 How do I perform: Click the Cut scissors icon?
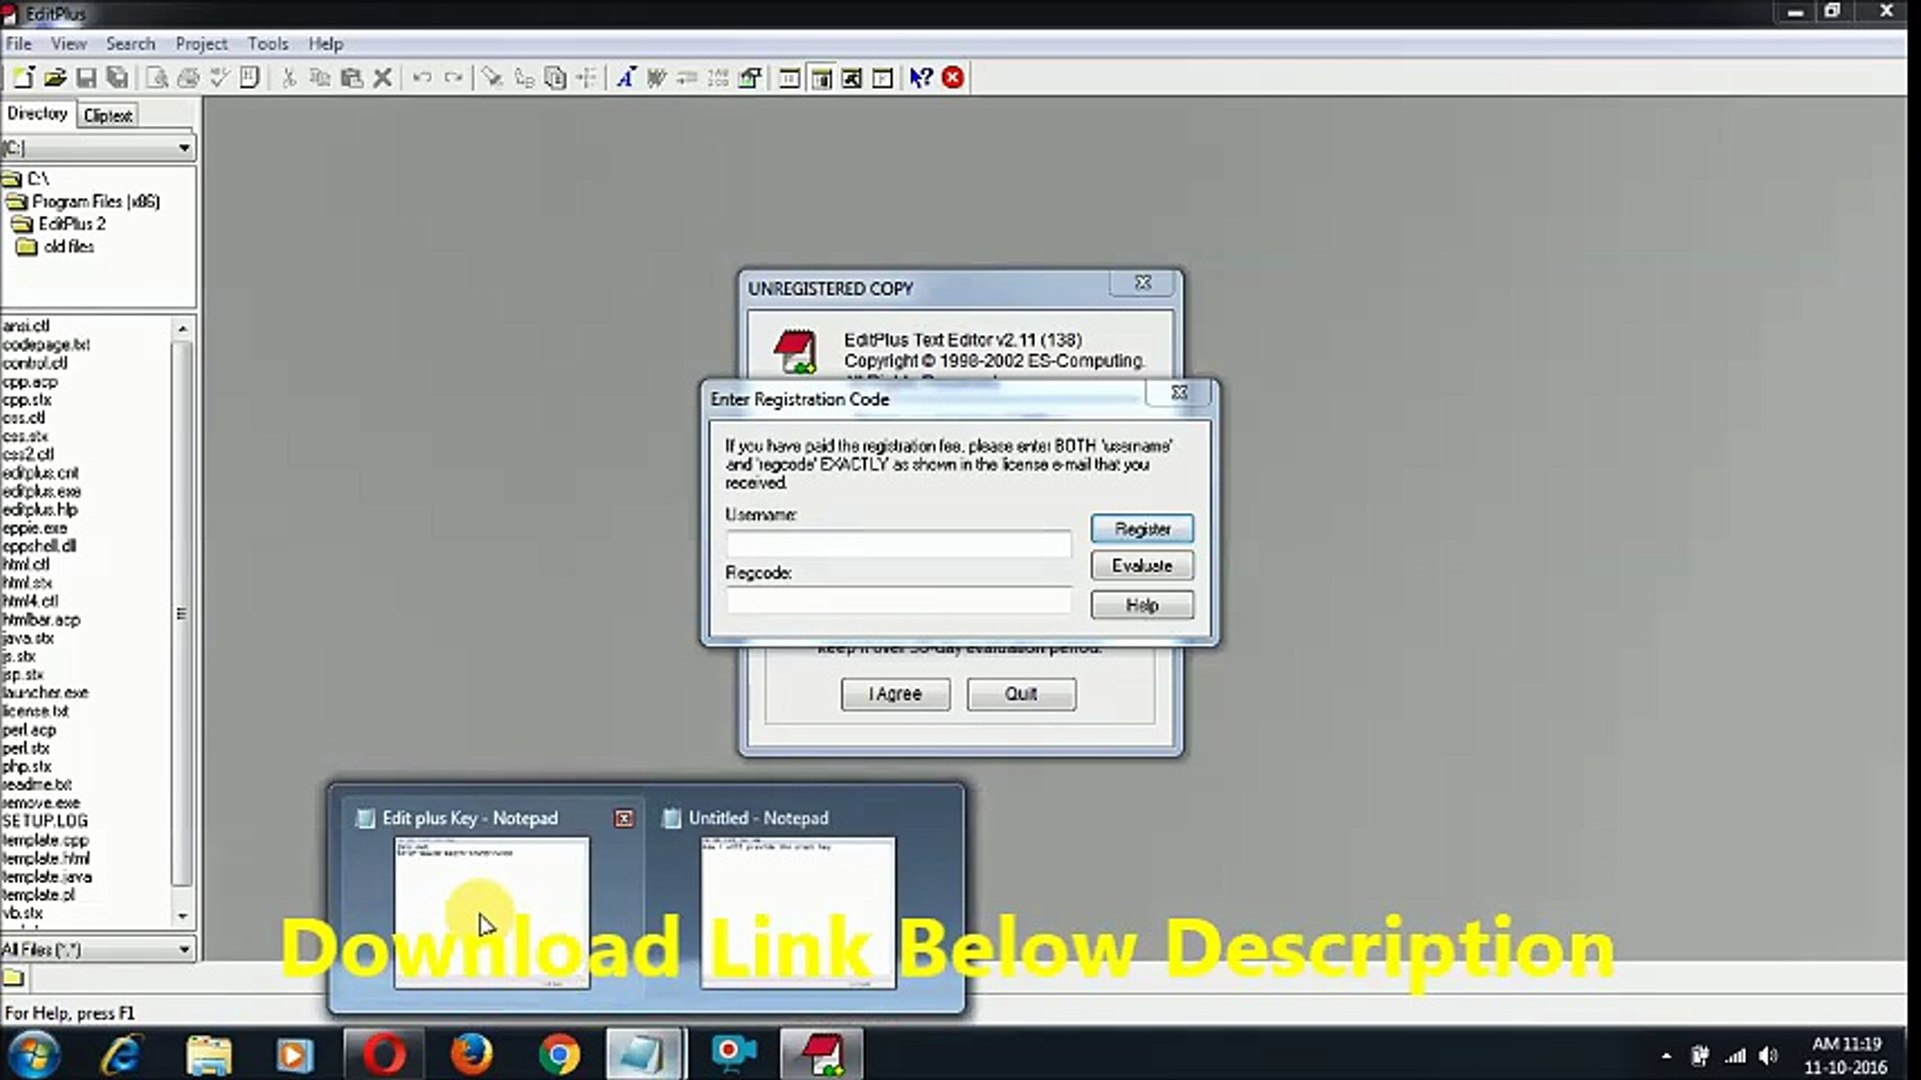(289, 78)
